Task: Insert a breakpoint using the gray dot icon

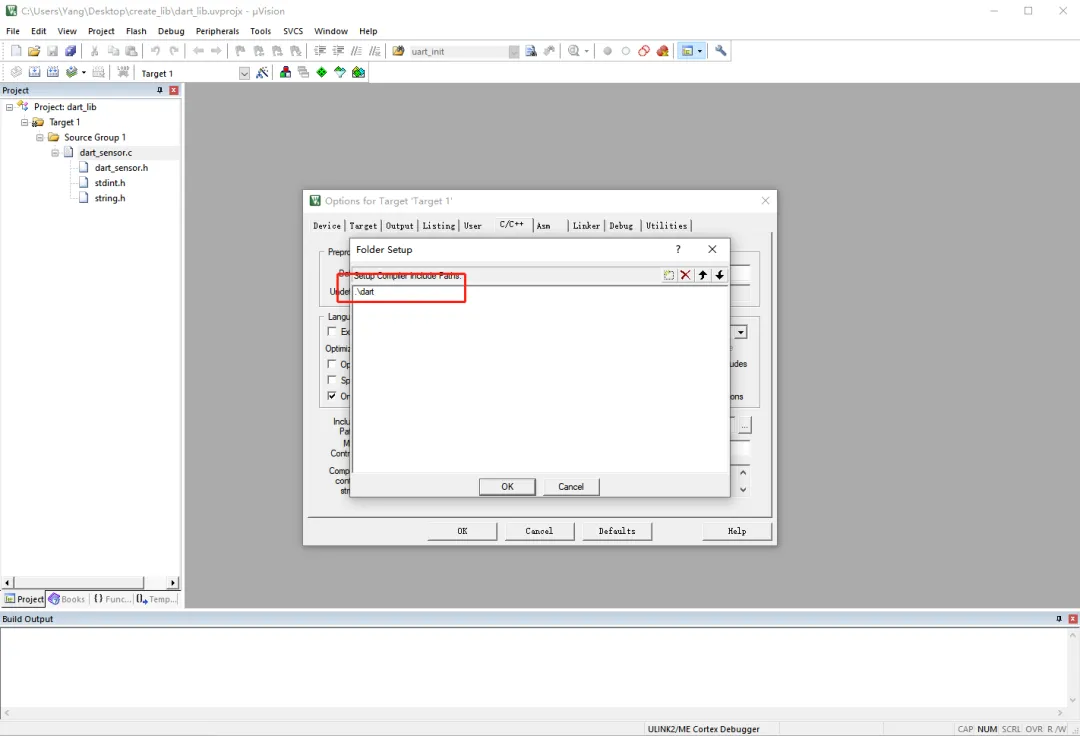Action: coord(608,51)
